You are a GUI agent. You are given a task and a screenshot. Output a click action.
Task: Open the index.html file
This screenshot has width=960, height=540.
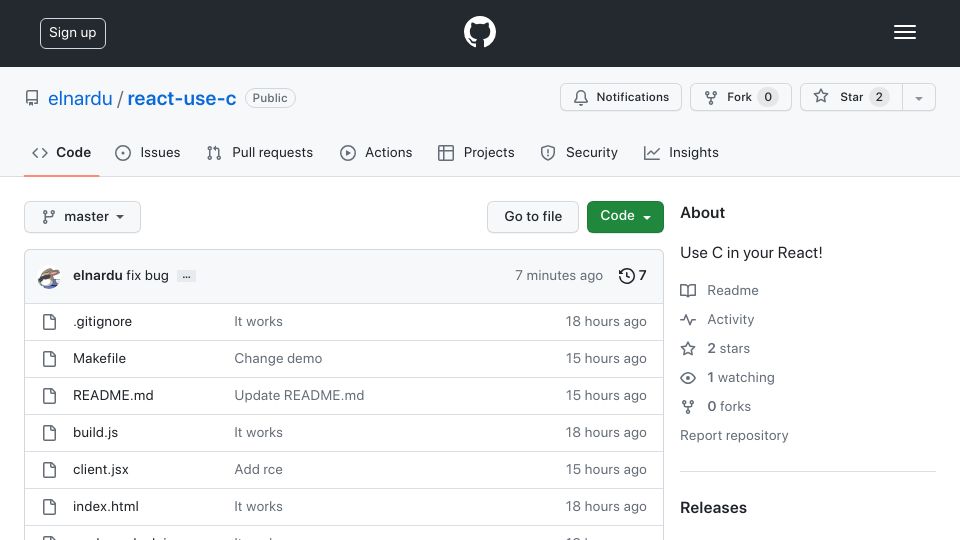click(106, 506)
